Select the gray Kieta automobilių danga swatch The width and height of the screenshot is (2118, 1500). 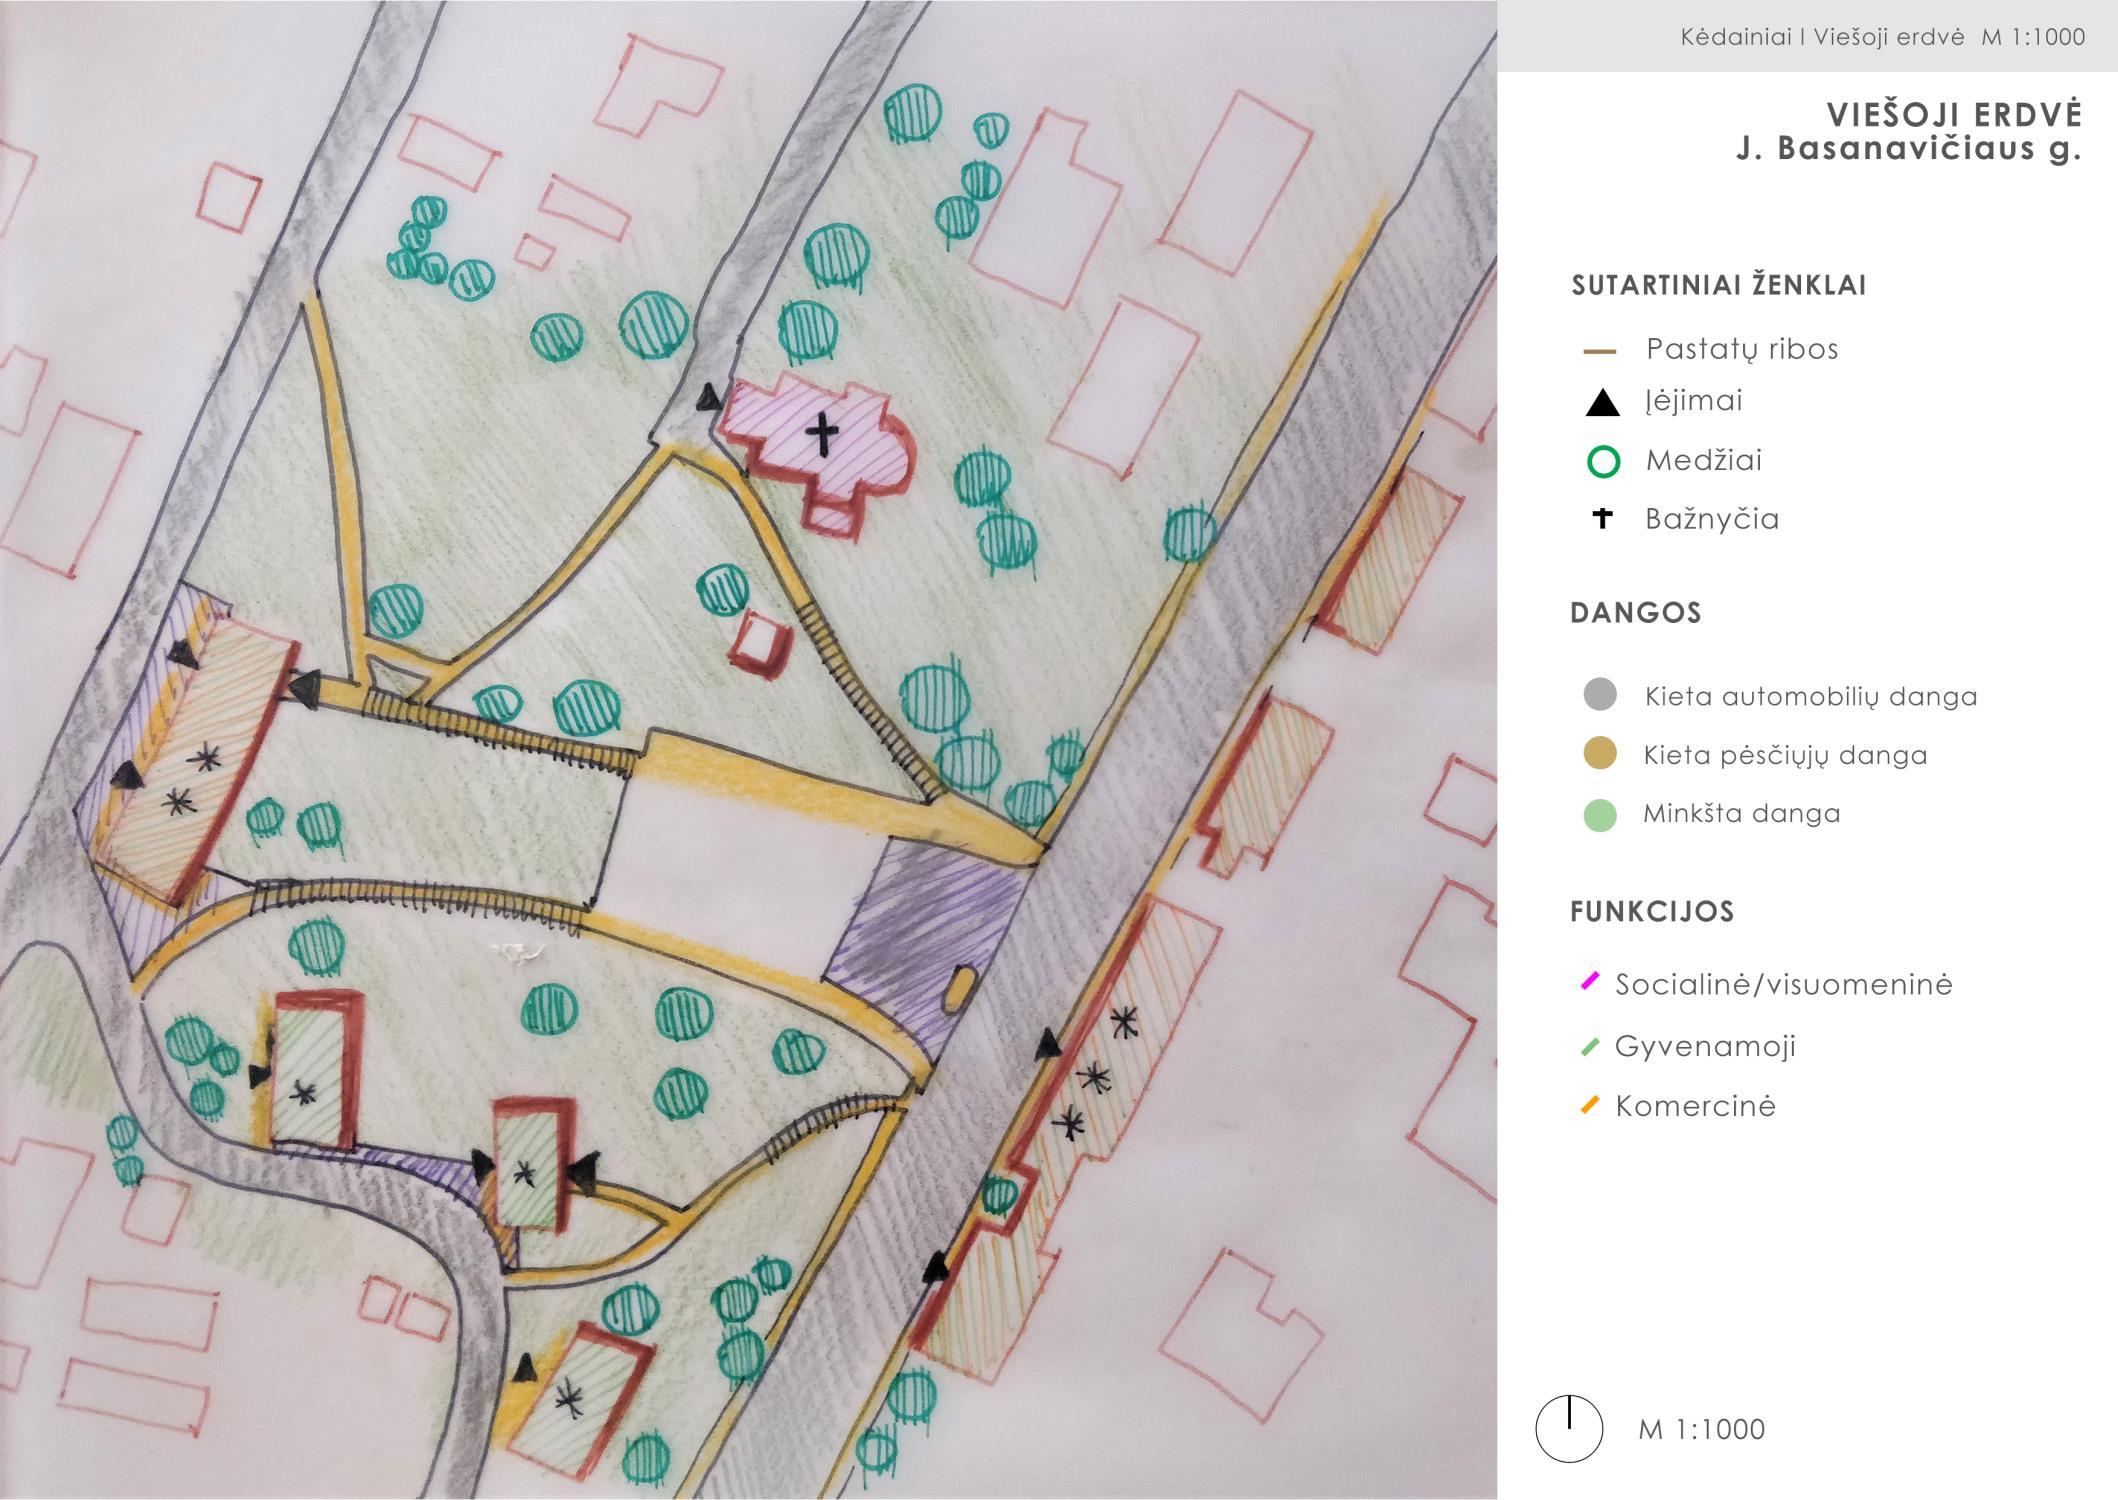click(x=1600, y=695)
